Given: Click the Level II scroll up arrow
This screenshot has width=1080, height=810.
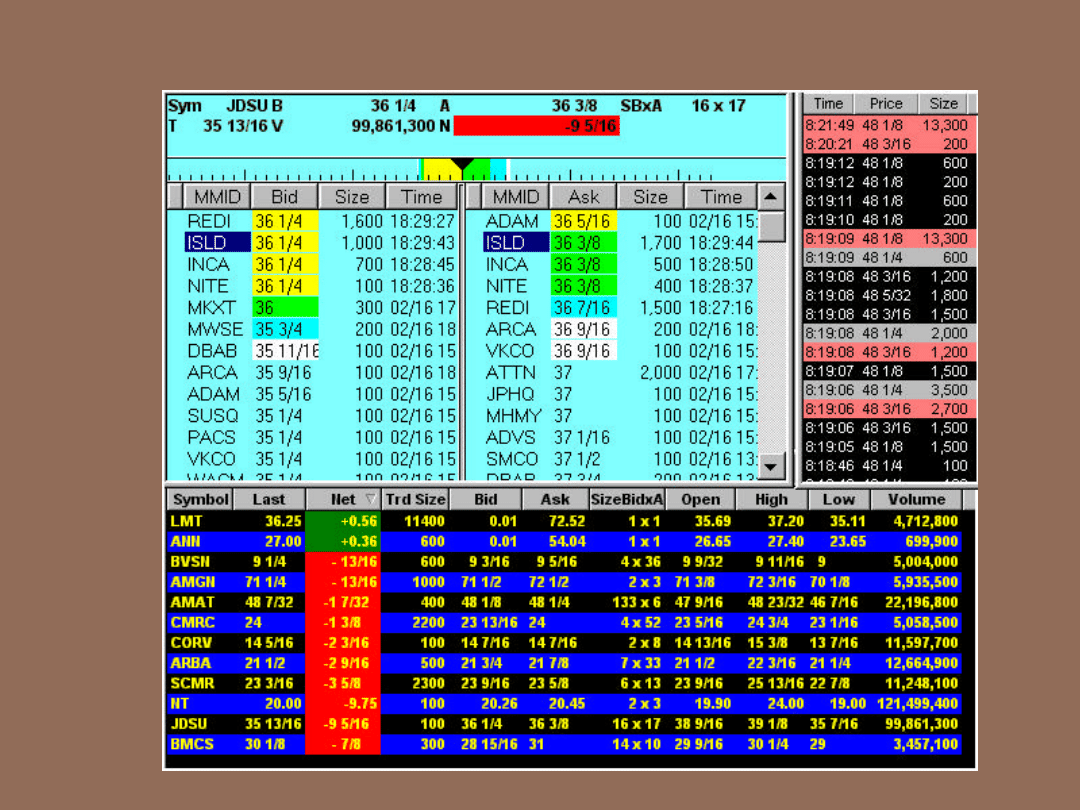Looking at the screenshot, I should coord(772,197).
